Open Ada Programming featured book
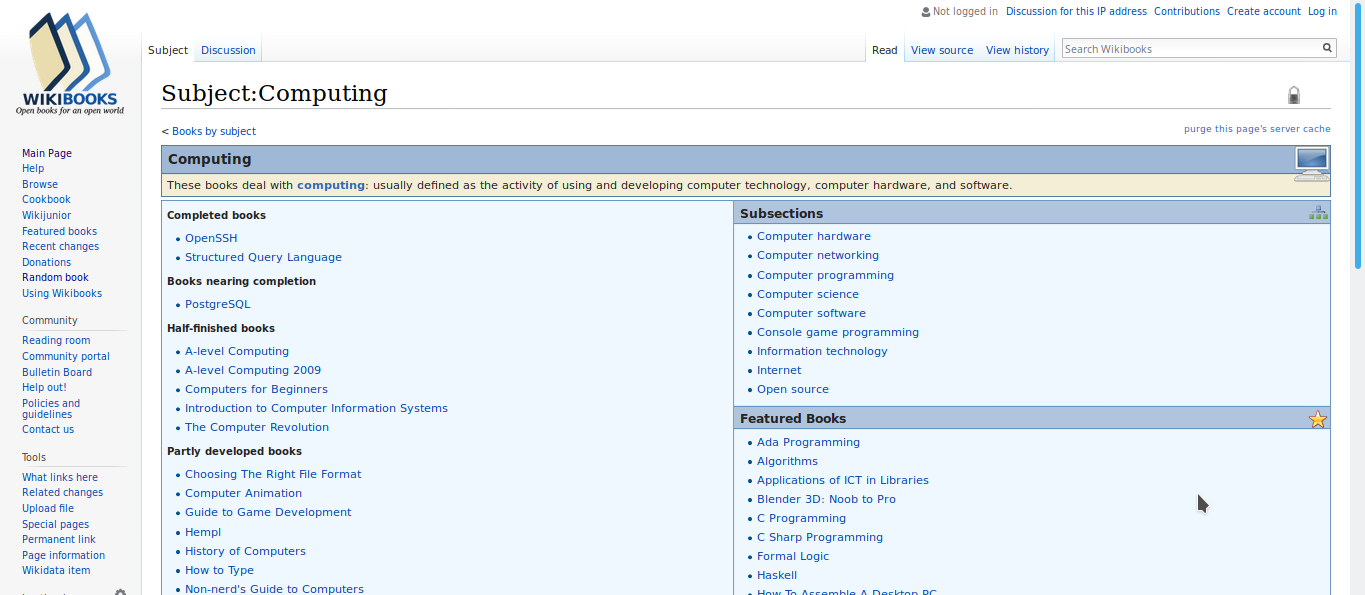 tap(808, 442)
